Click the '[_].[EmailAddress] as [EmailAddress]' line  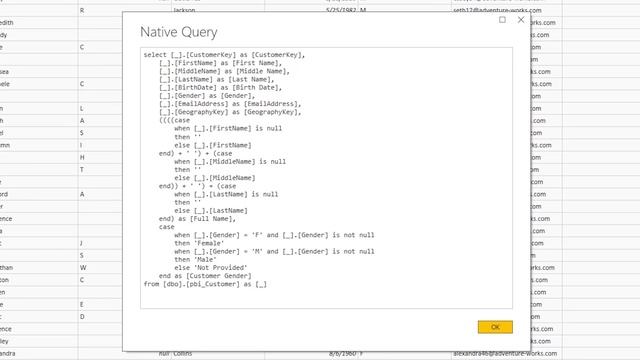point(230,104)
